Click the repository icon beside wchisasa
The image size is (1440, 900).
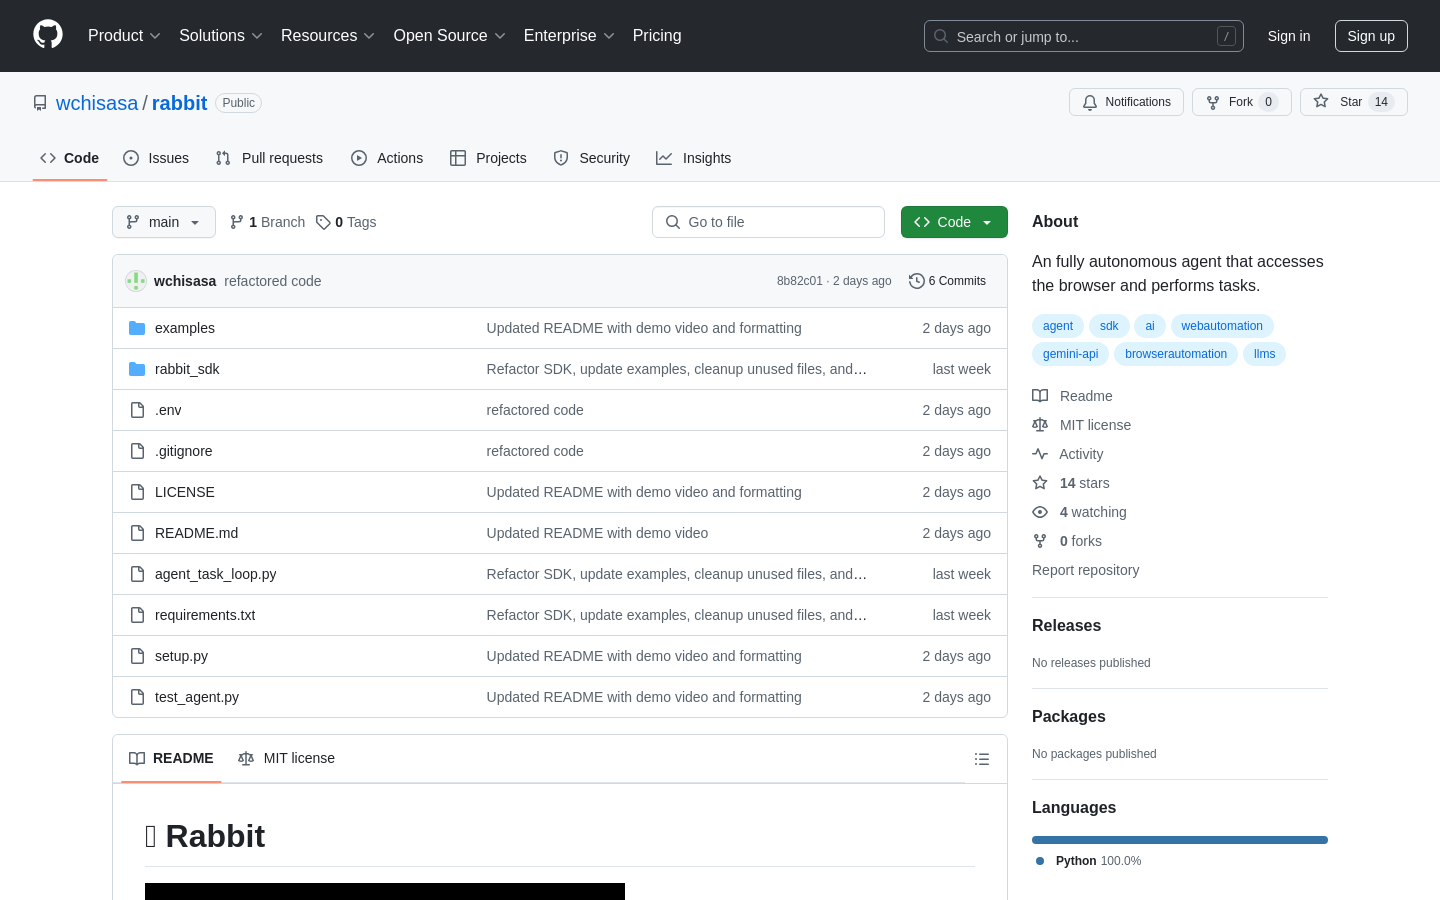coord(40,103)
